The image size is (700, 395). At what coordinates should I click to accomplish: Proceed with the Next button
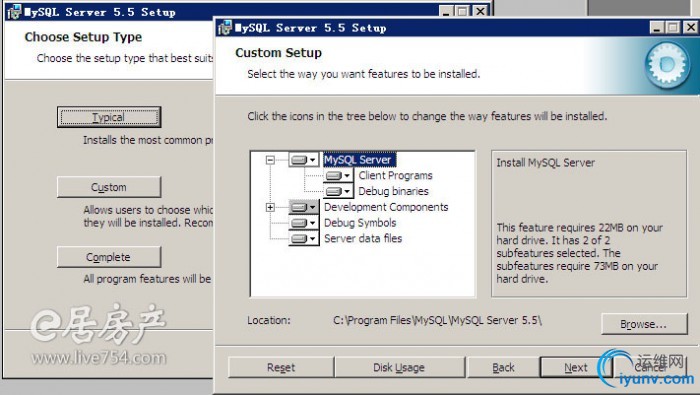pyautogui.click(x=575, y=367)
